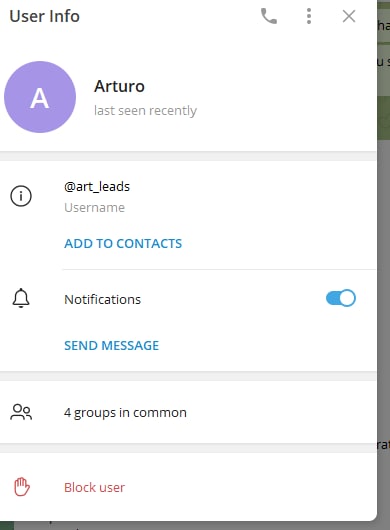Copy the @art_leads username

(x=97, y=187)
